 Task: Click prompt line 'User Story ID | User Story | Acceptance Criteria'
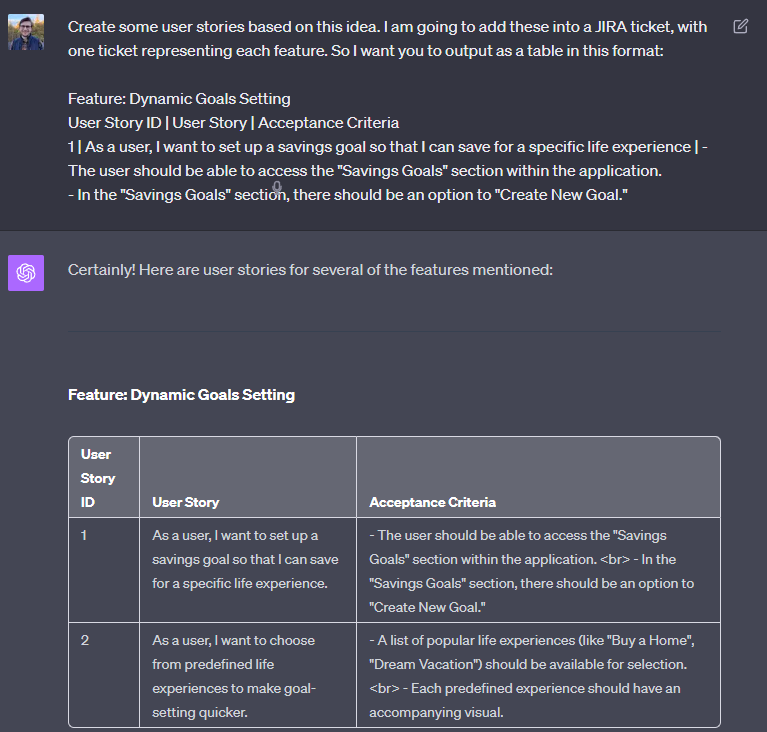click(x=233, y=123)
